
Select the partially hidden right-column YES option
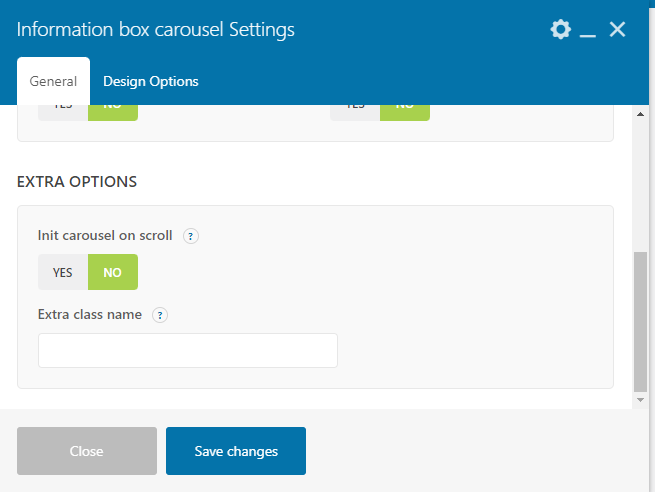point(355,112)
